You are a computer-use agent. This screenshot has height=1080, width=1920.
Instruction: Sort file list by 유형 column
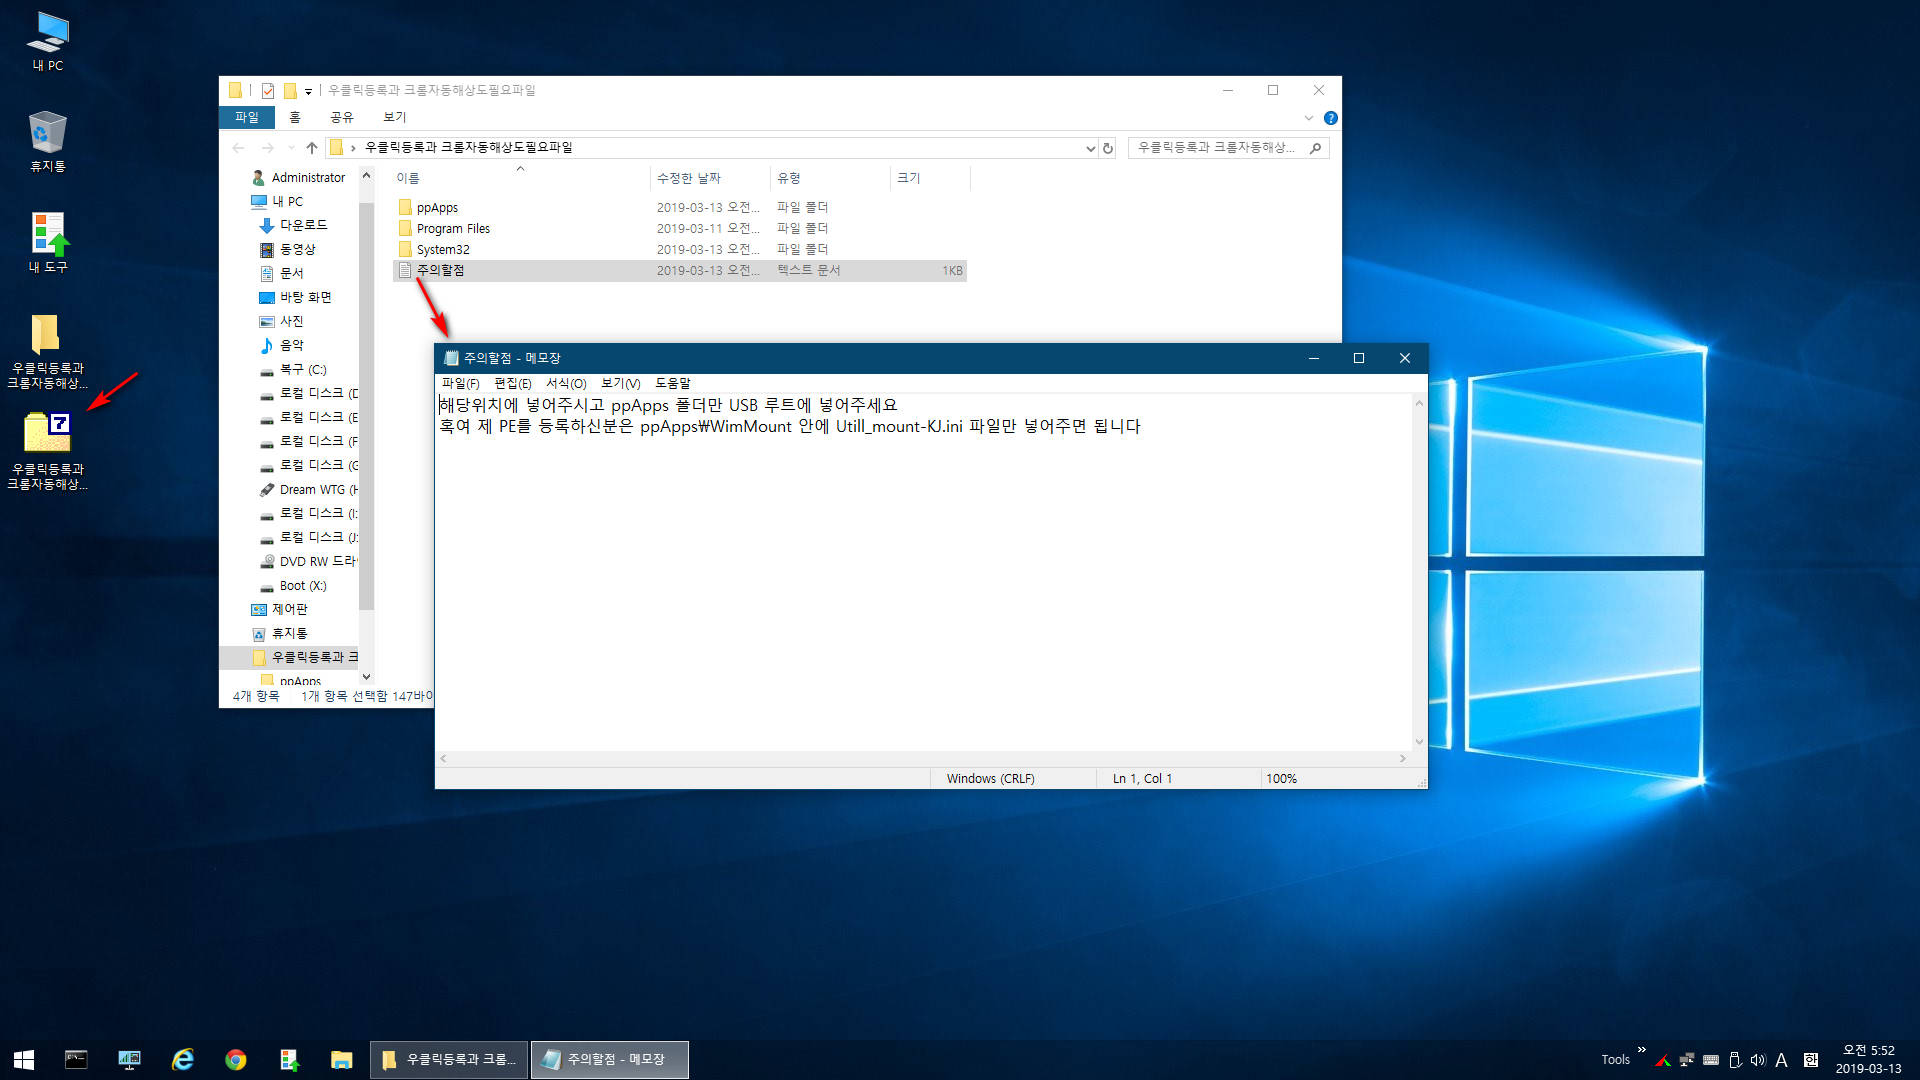[829, 178]
